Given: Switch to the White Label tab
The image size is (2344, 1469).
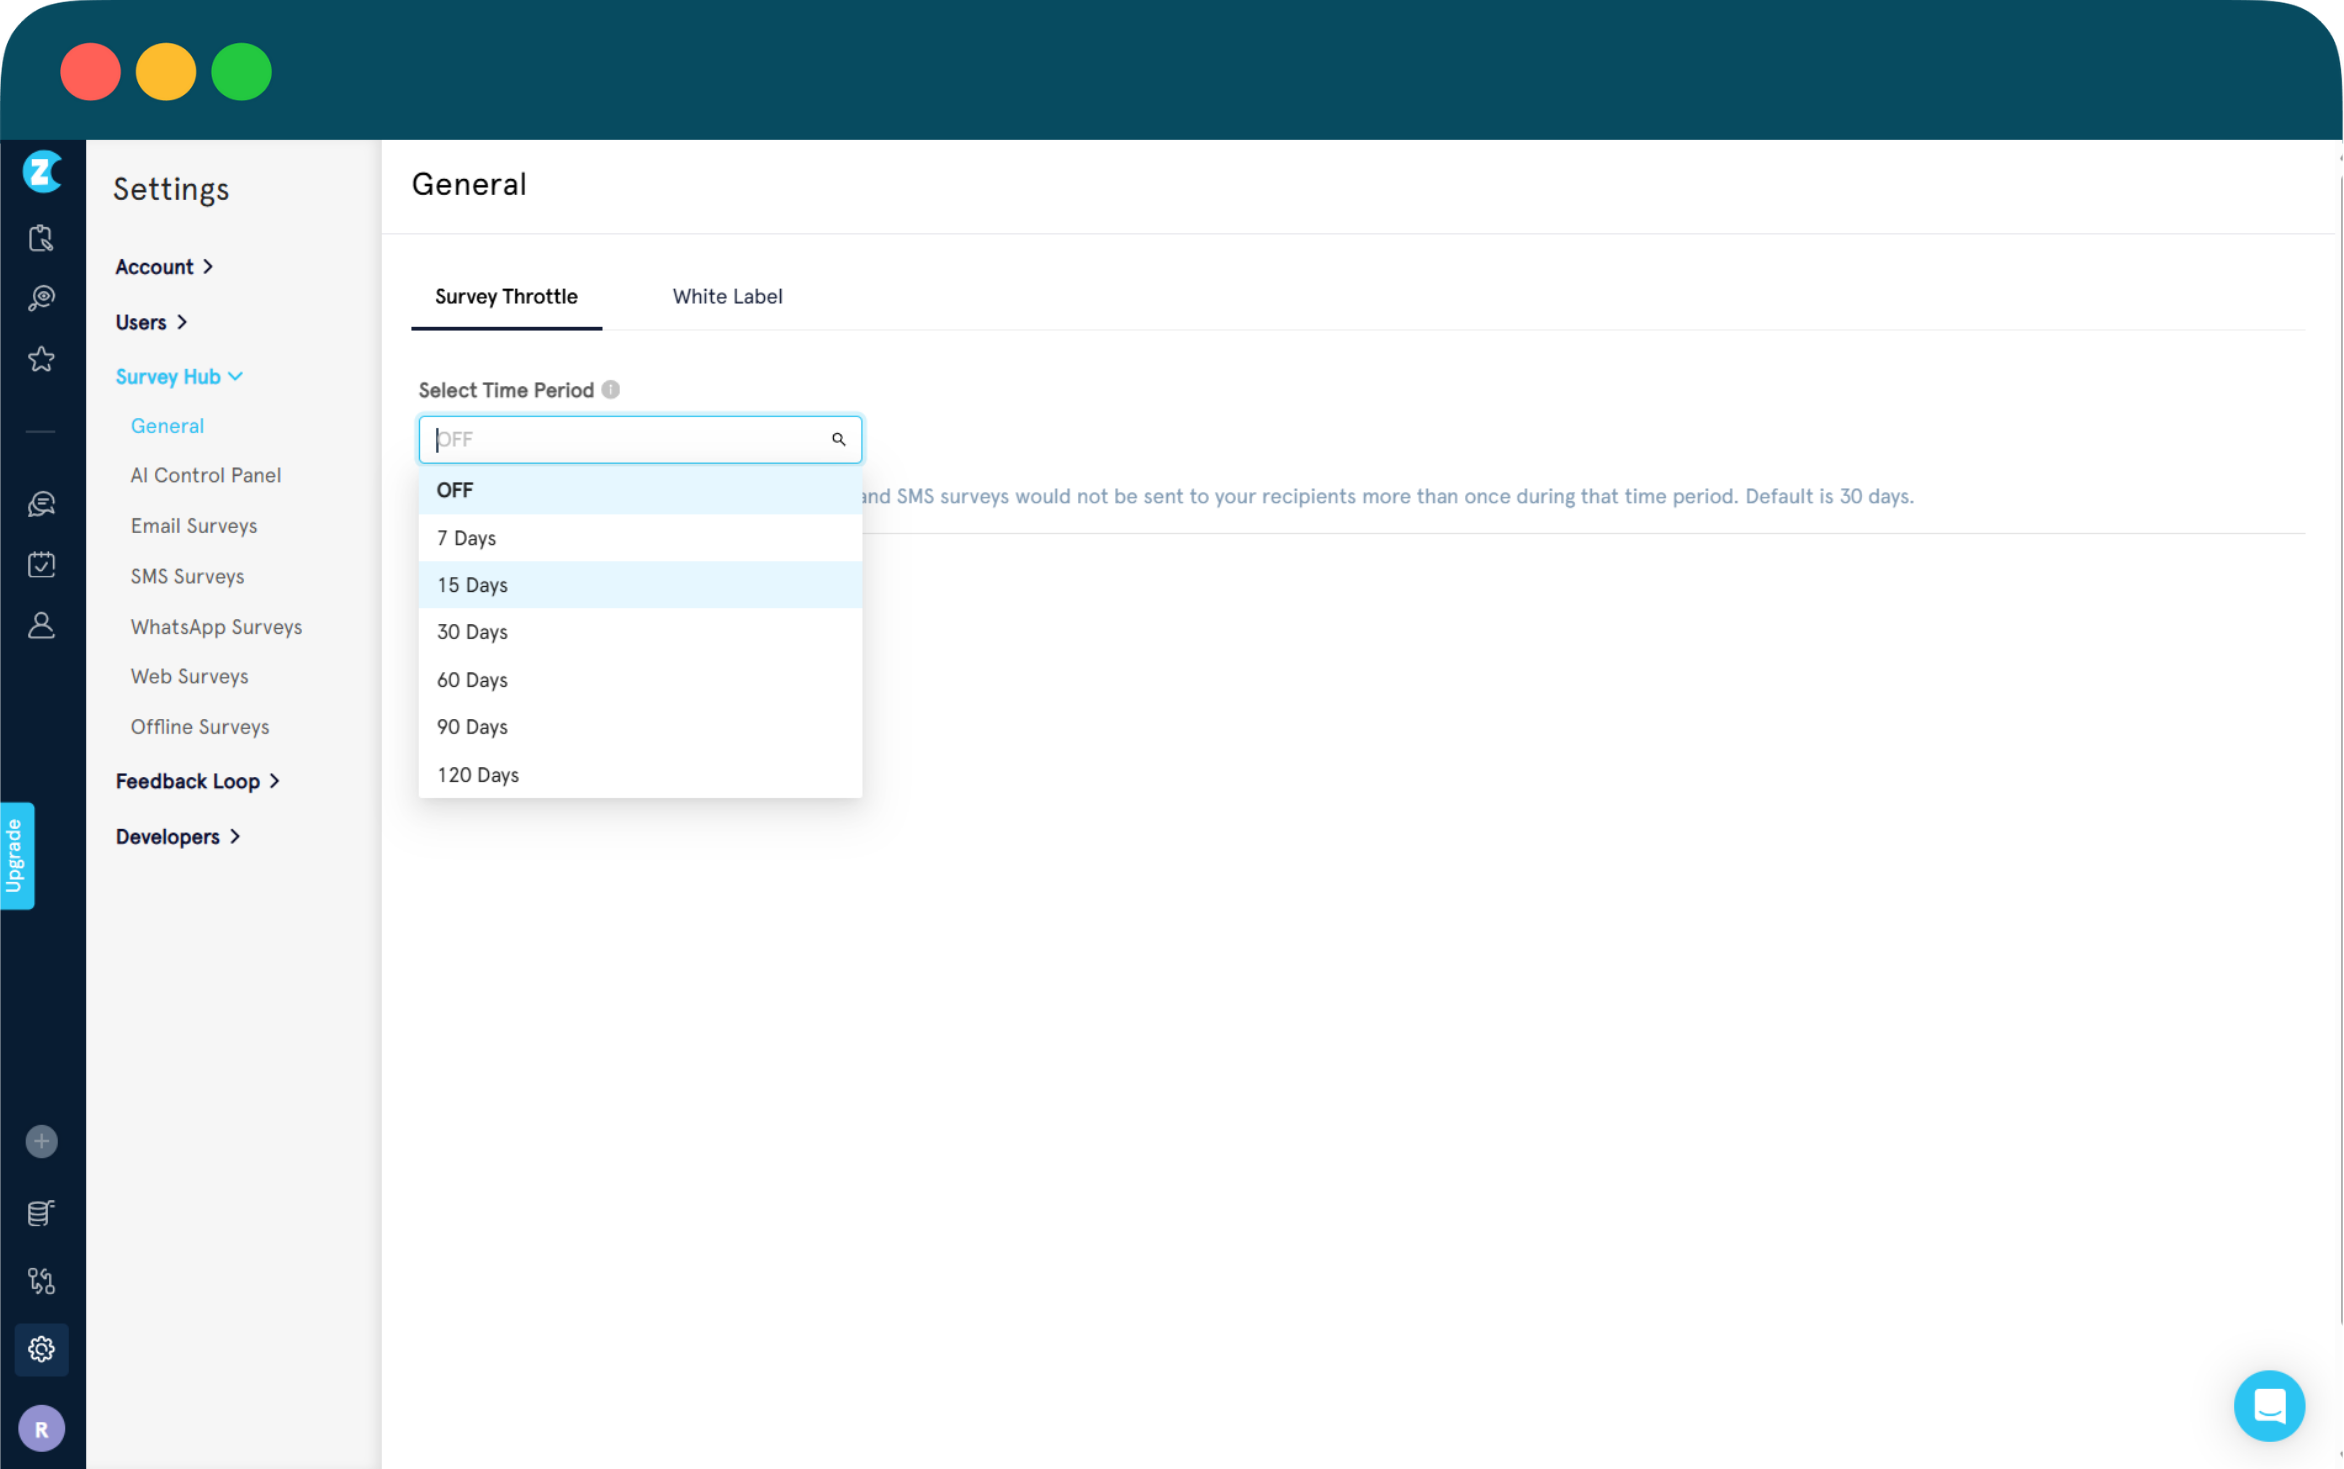Looking at the screenshot, I should pyautogui.click(x=727, y=296).
